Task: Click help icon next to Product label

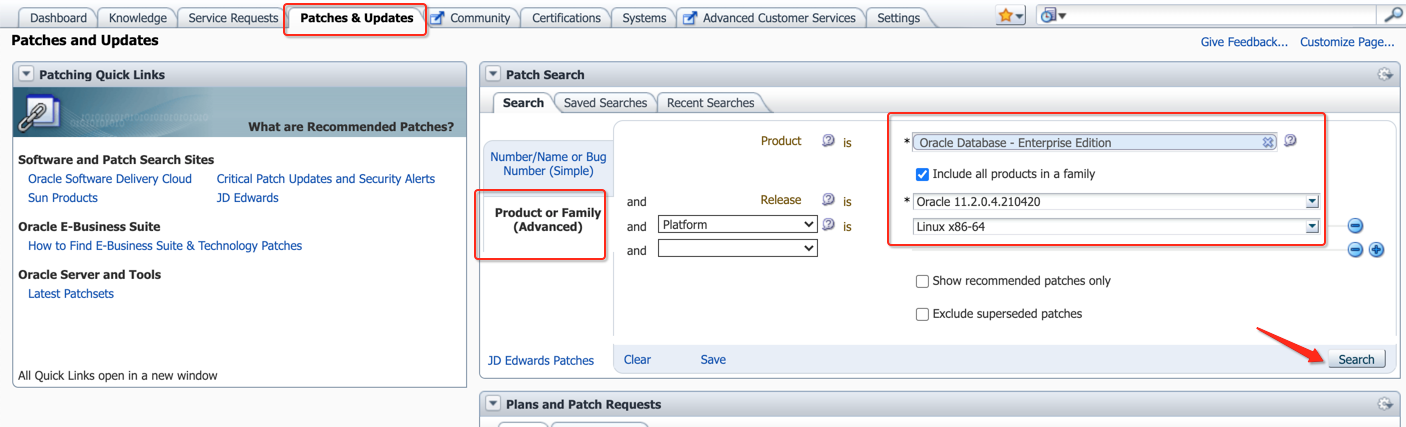Action: click(828, 141)
